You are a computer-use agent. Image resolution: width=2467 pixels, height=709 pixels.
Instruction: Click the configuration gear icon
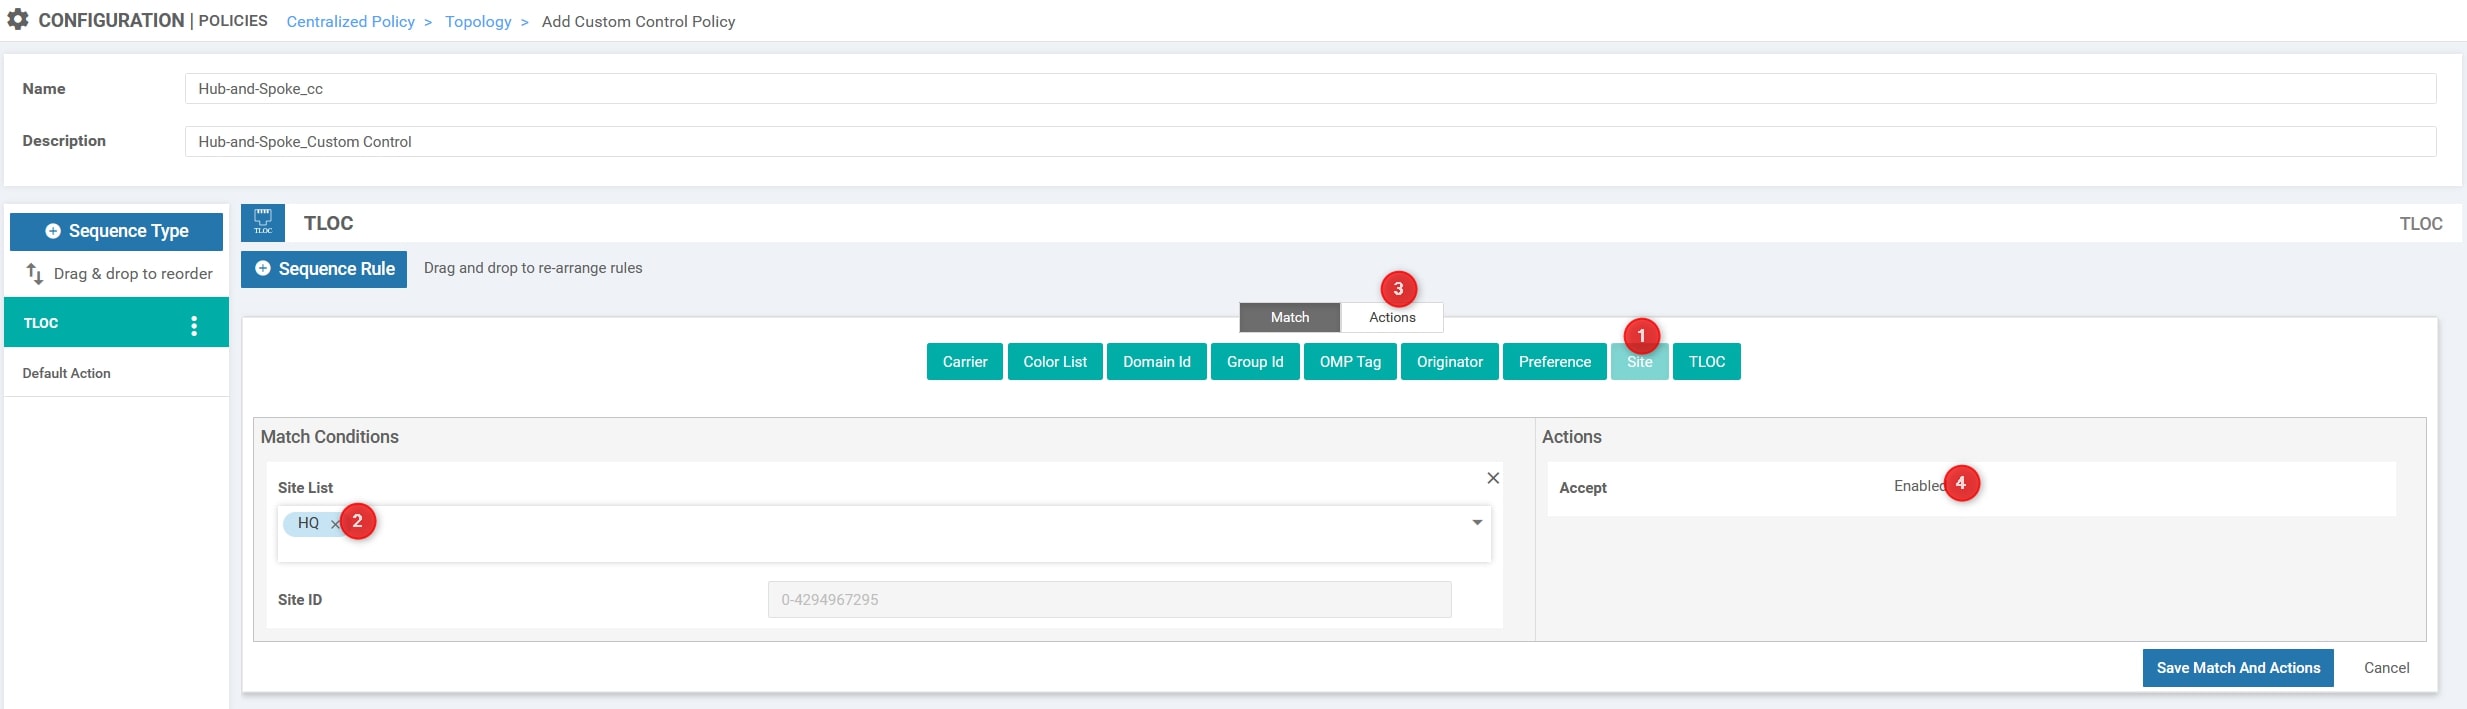pos(17,19)
